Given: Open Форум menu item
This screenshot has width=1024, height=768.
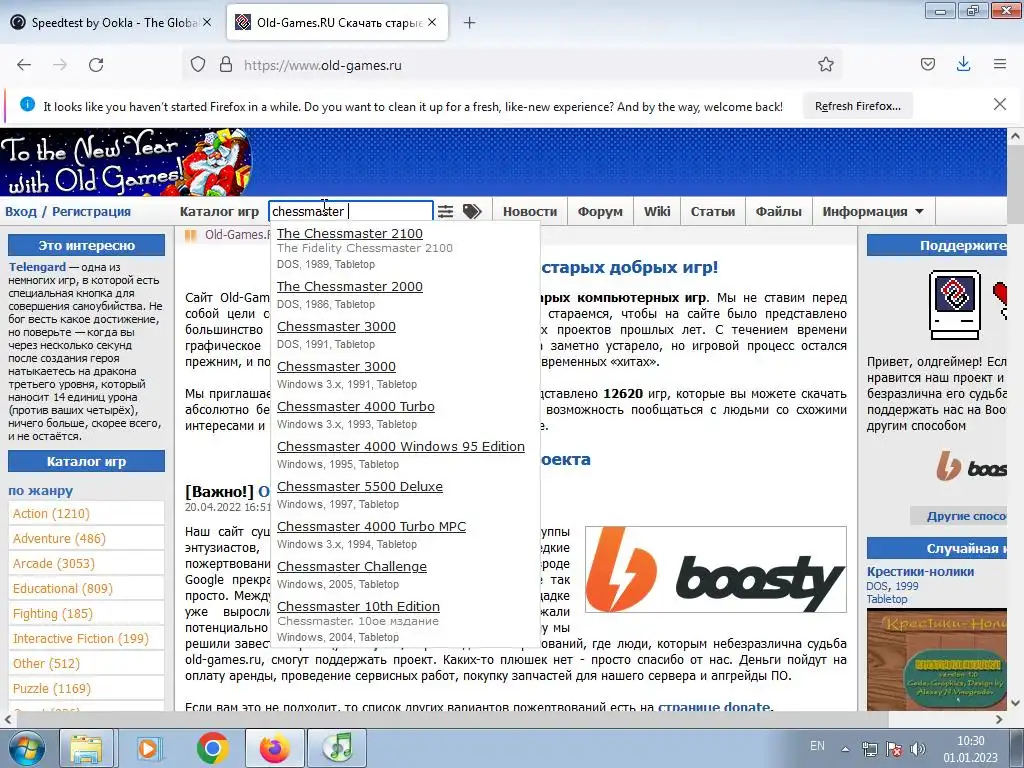Looking at the screenshot, I should pos(600,212).
